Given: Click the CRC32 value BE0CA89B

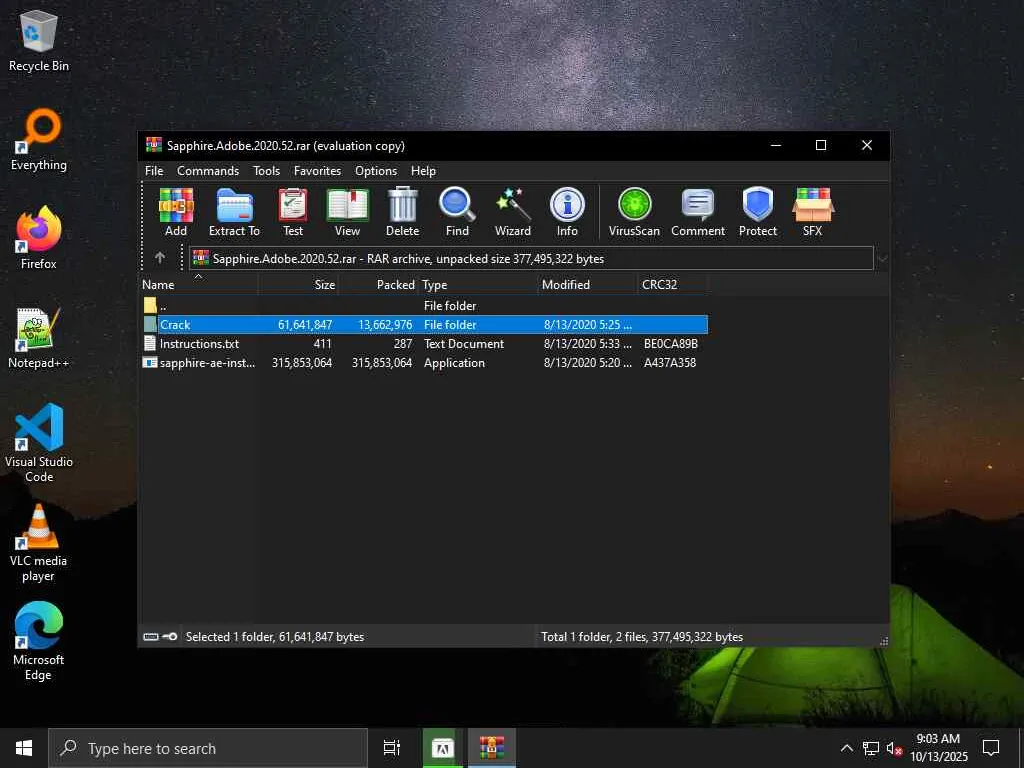Looking at the screenshot, I should 671,344.
